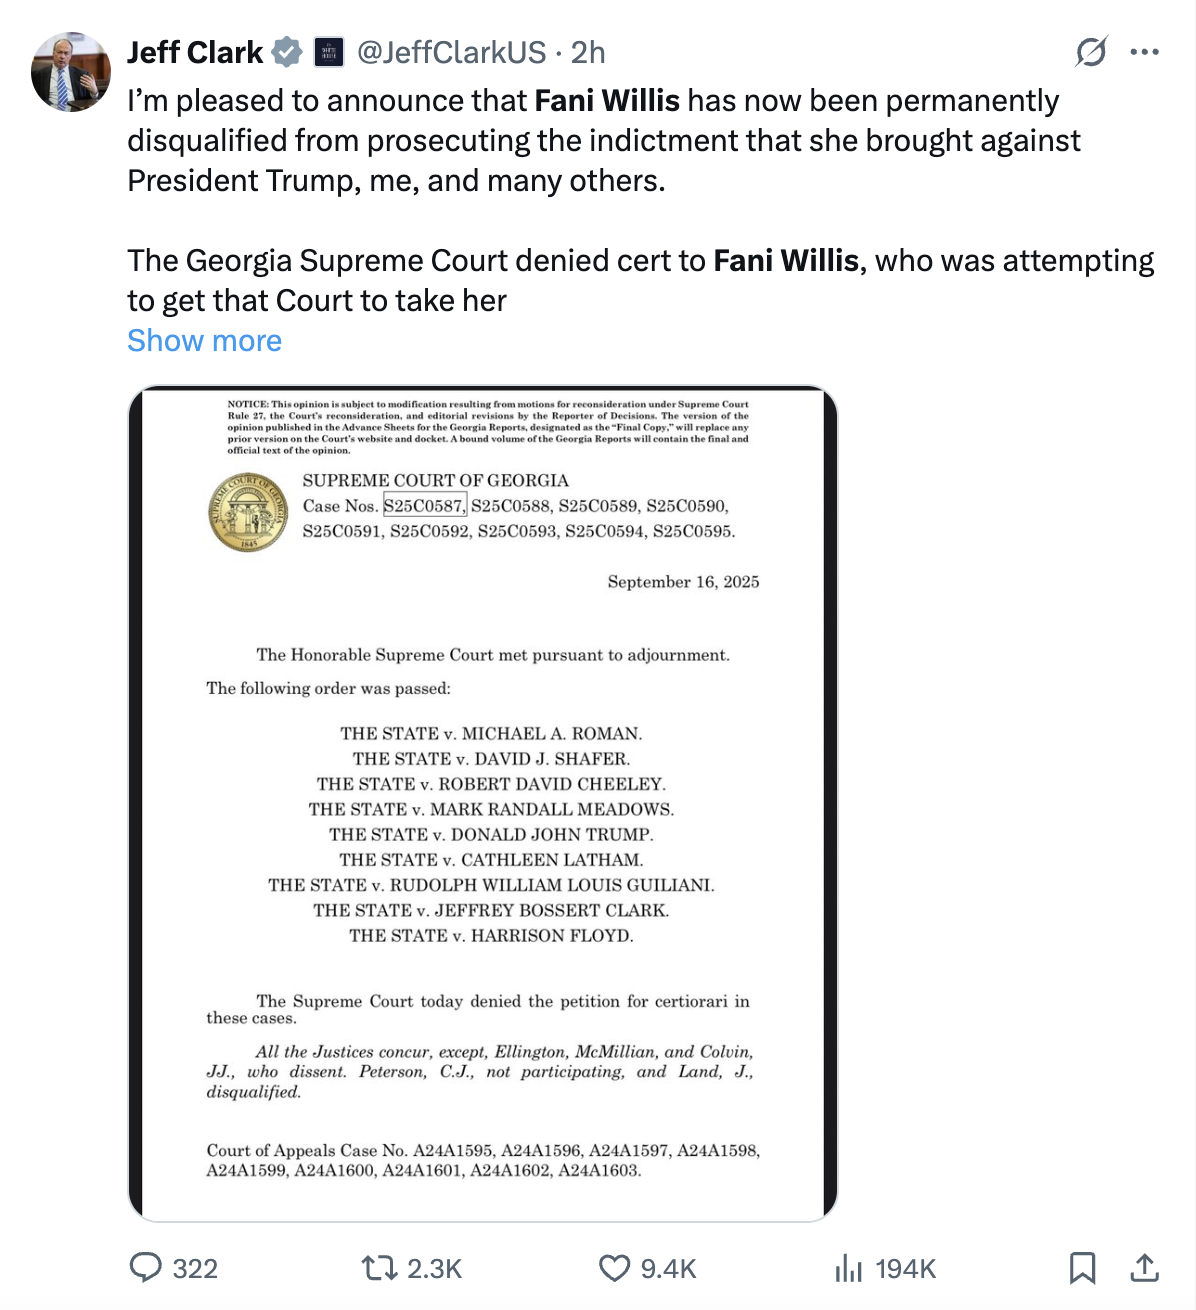View post analytics via the bar chart icon

click(848, 1268)
